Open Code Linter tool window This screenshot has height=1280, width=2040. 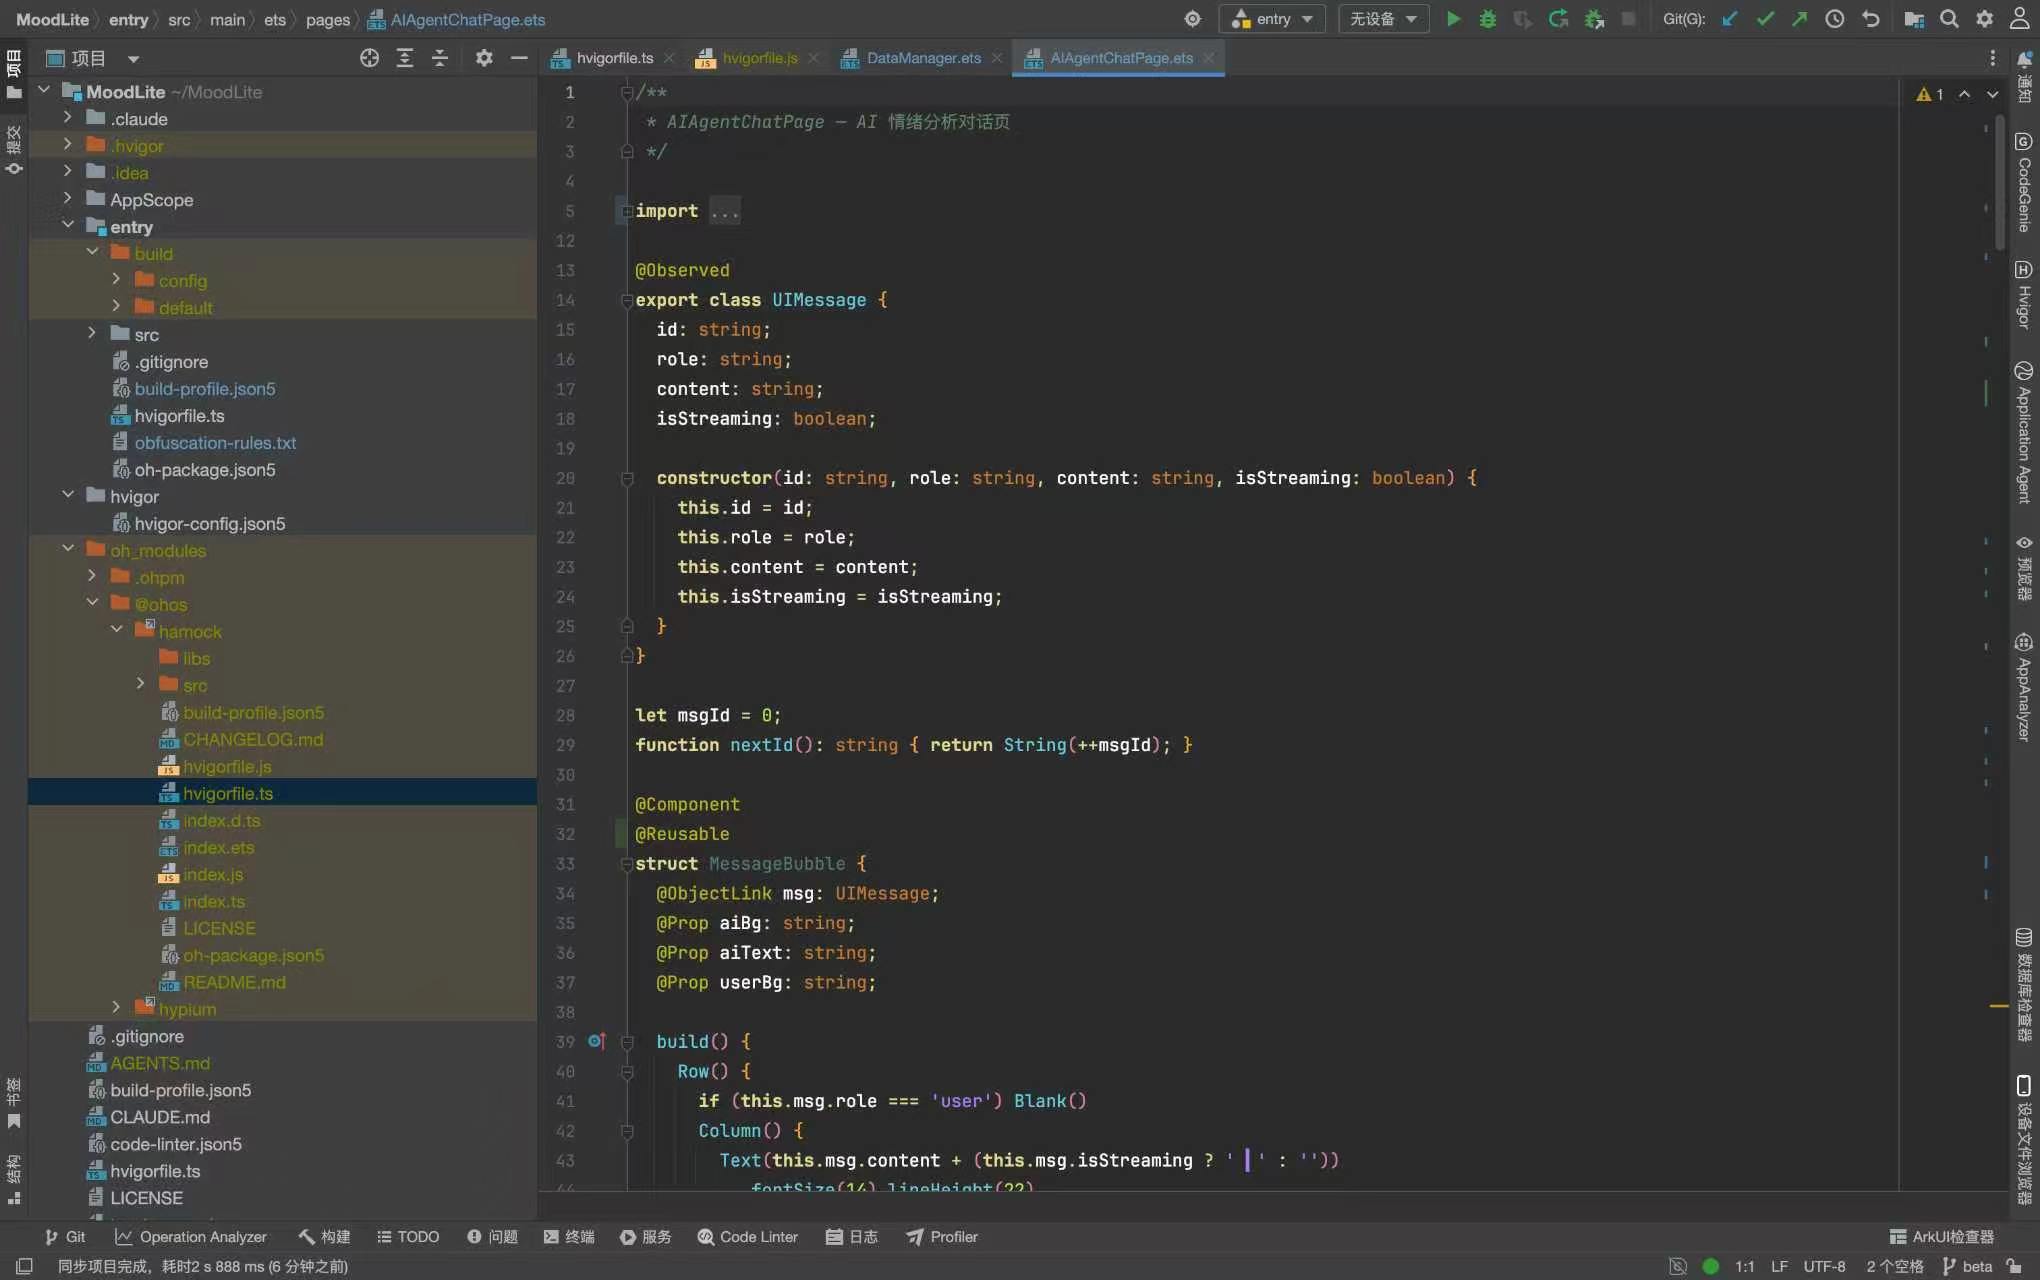[747, 1237]
